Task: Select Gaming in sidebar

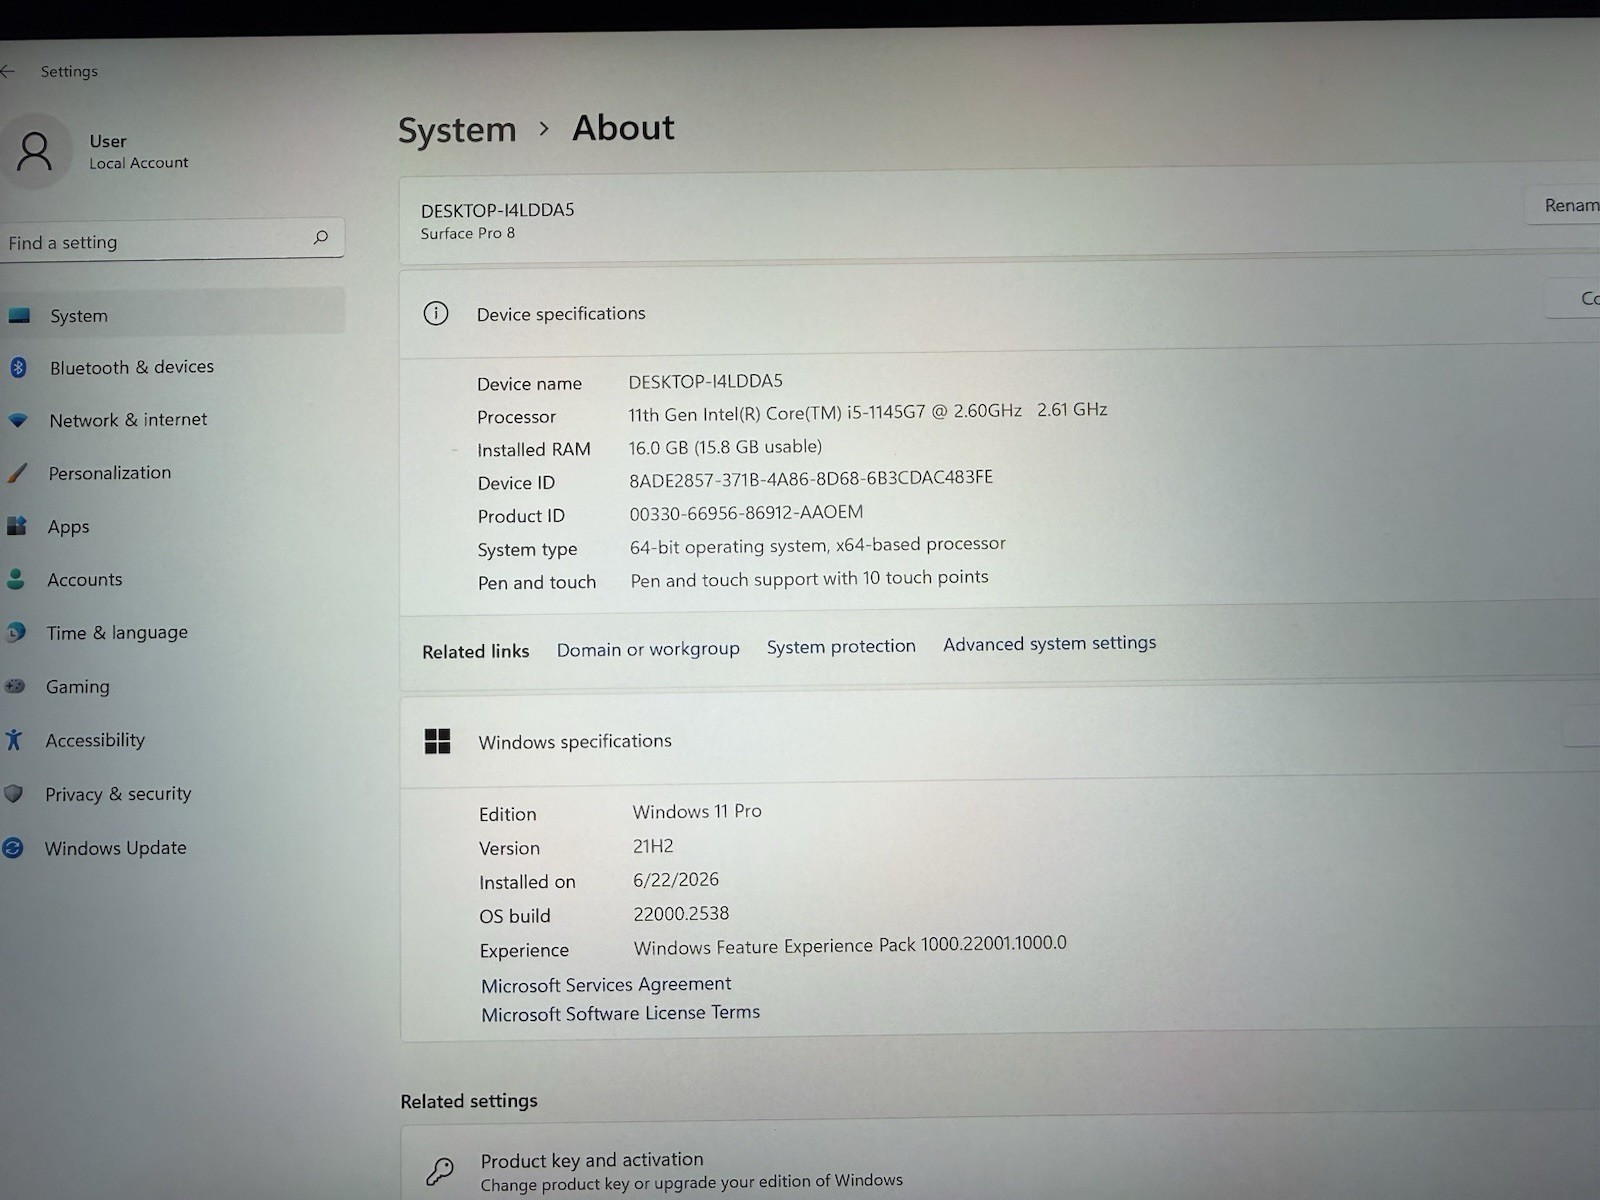Action: pyautogui.click(x=78, y=687)
